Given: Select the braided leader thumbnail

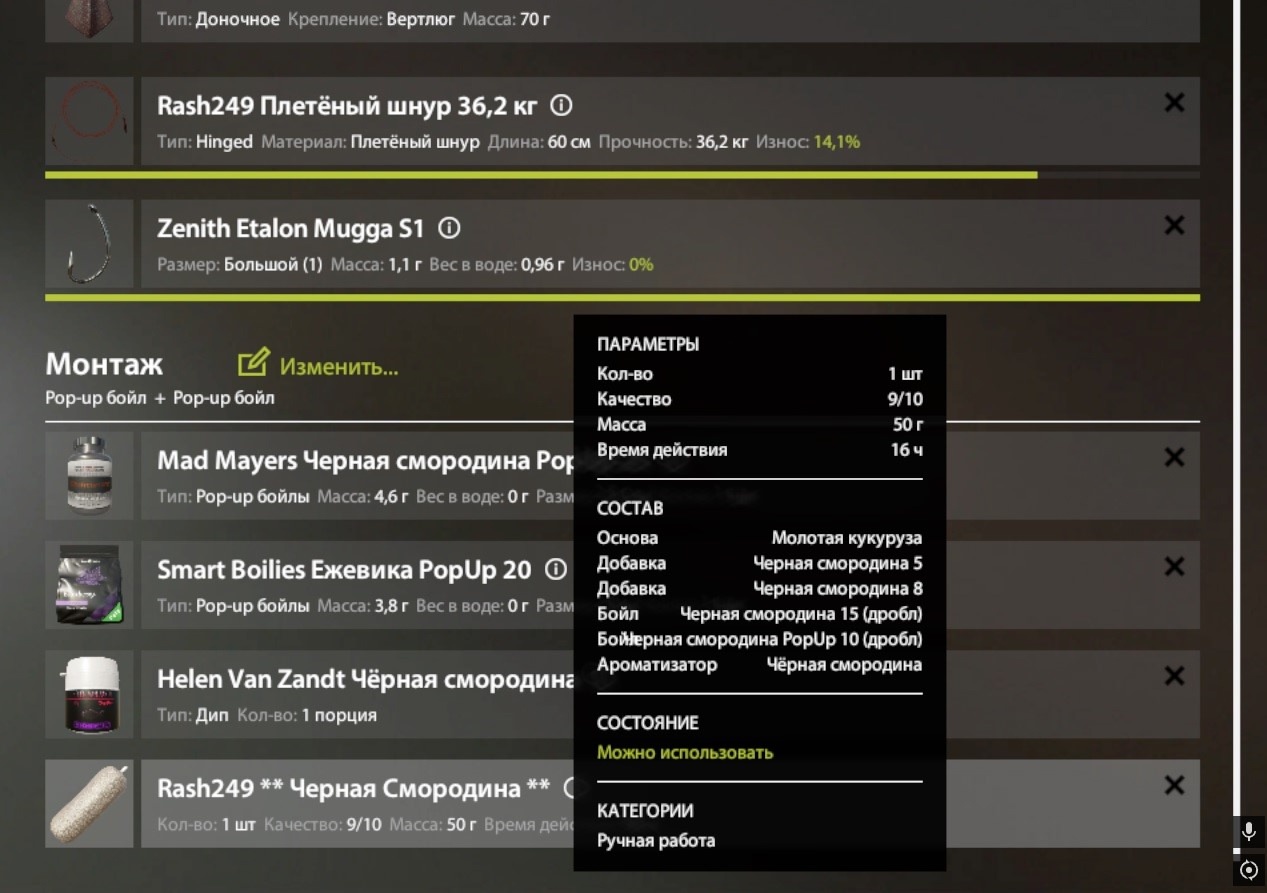Looking at the screenshot, I should tap(89, 121).
